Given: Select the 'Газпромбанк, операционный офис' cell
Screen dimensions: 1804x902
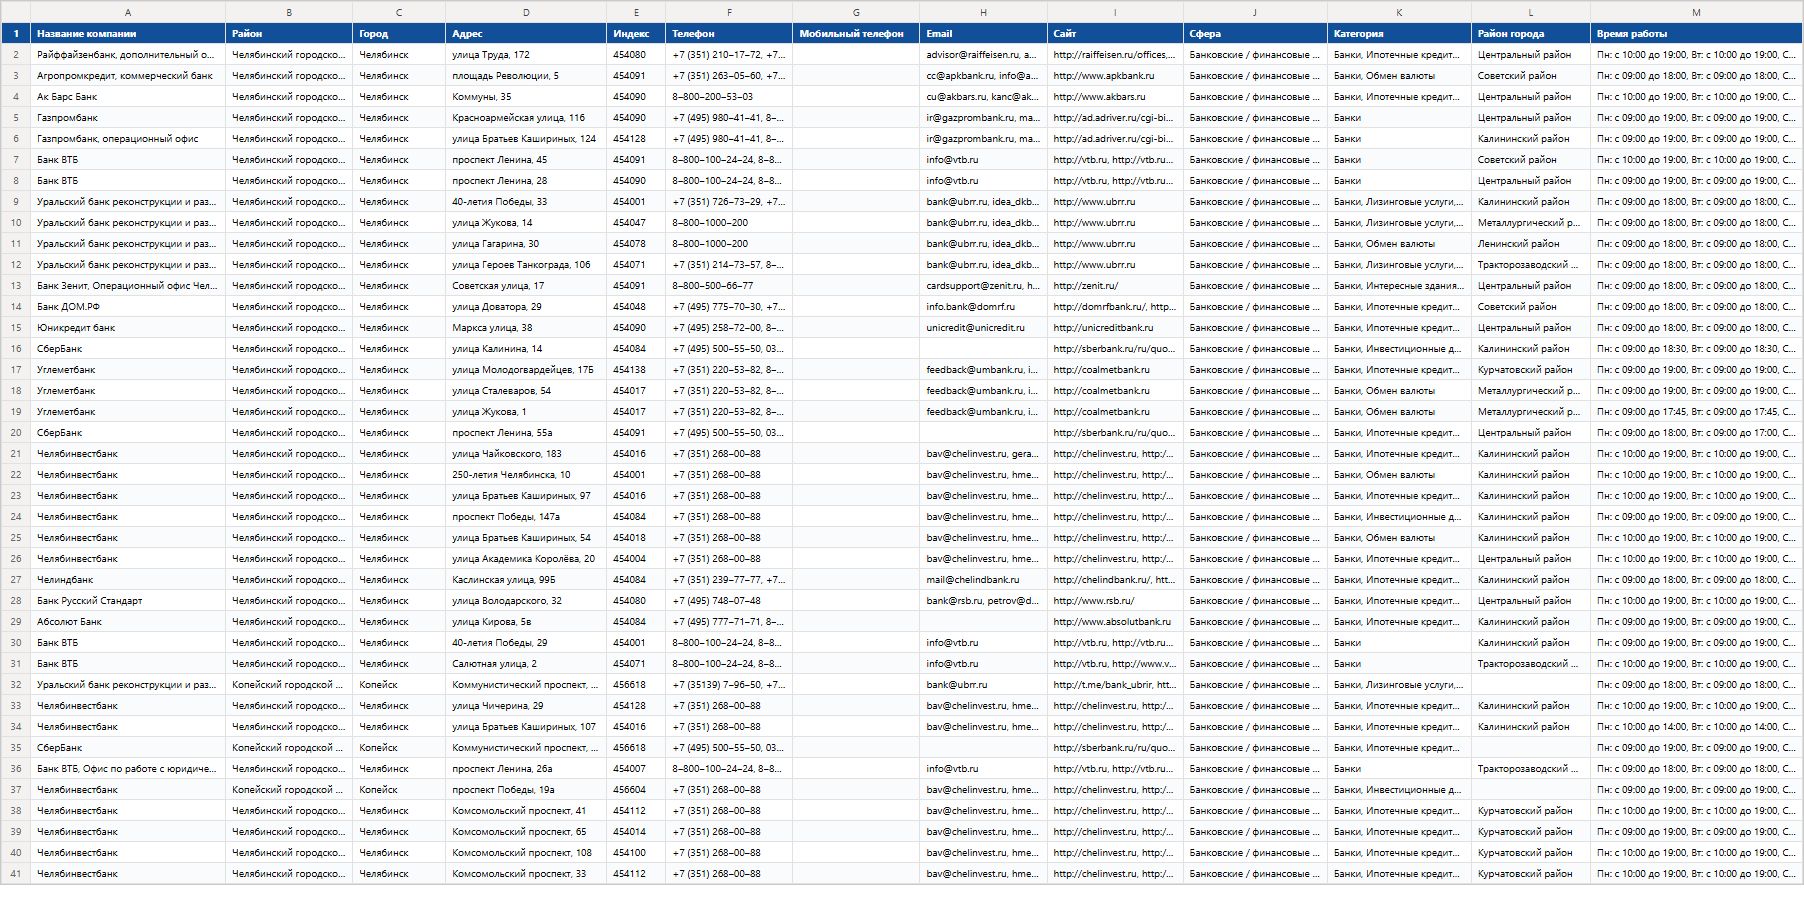Looking at the screenshot, I should (128, 139).
